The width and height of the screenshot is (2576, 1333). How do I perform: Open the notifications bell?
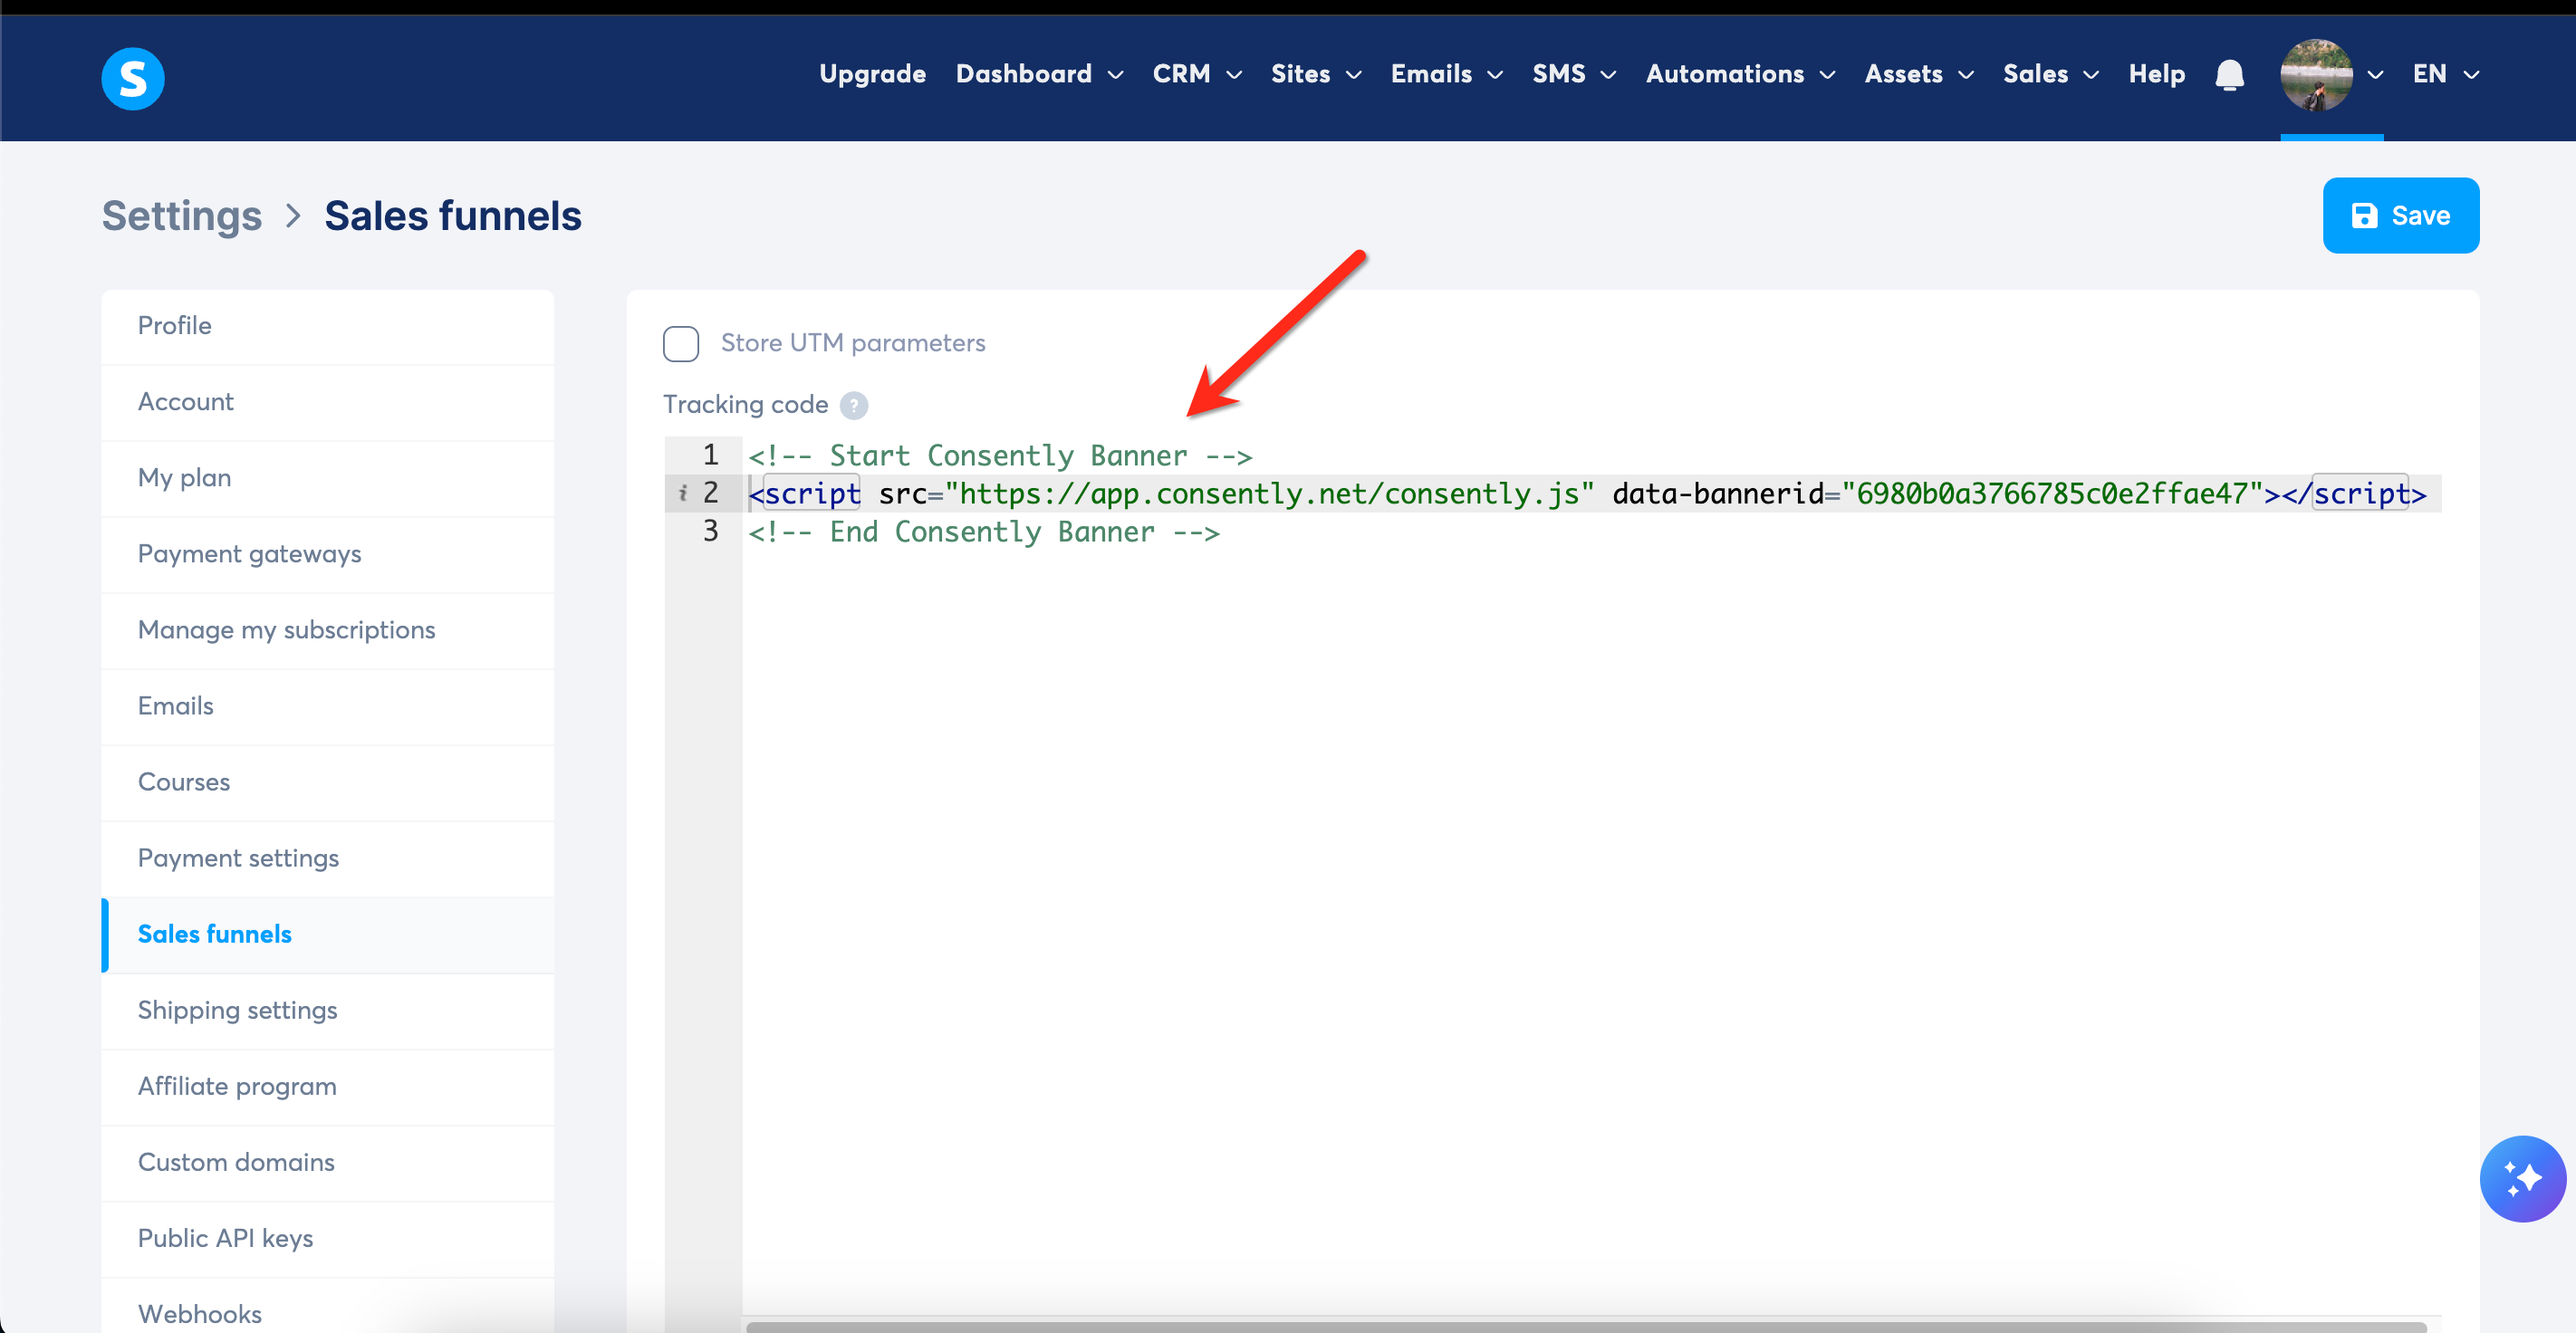[x=2229, y=75]
